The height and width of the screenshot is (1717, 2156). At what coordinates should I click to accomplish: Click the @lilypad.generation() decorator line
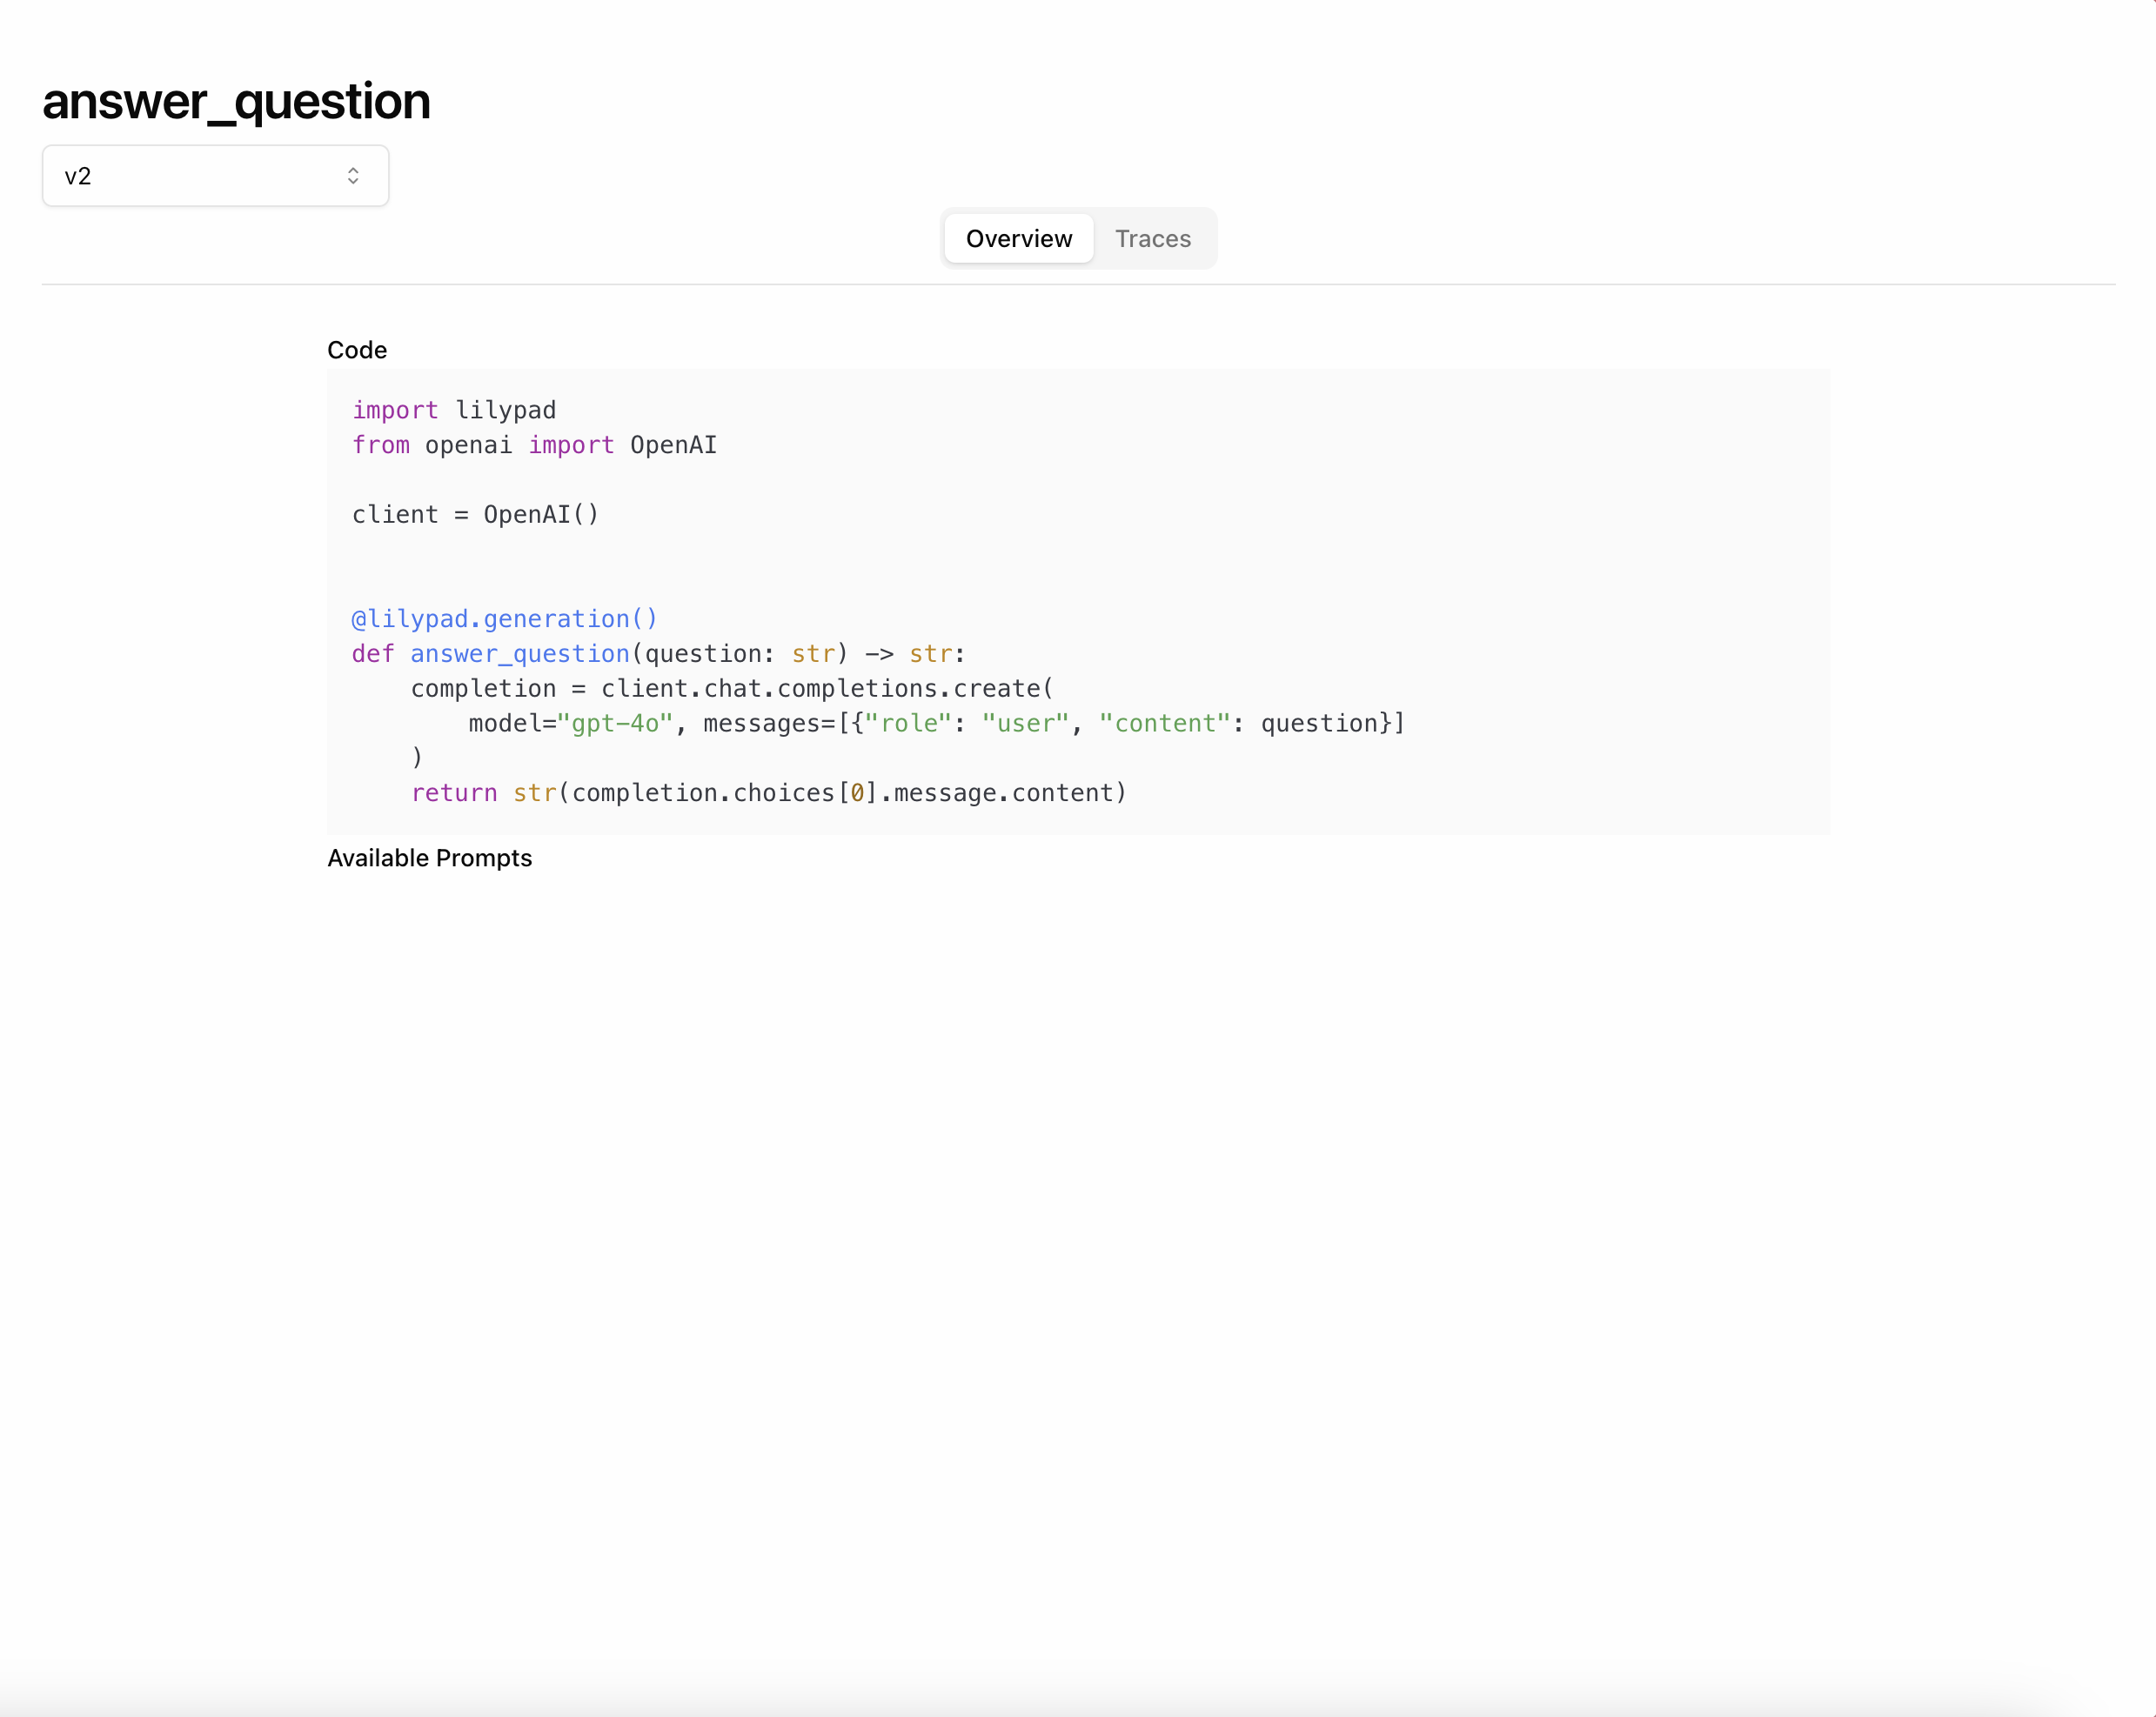(505, 619)
